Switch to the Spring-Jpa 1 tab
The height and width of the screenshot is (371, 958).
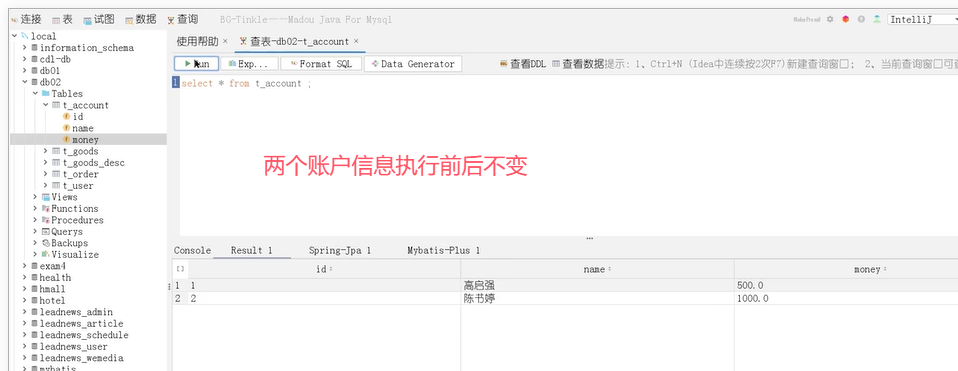[x=340, y=251]
